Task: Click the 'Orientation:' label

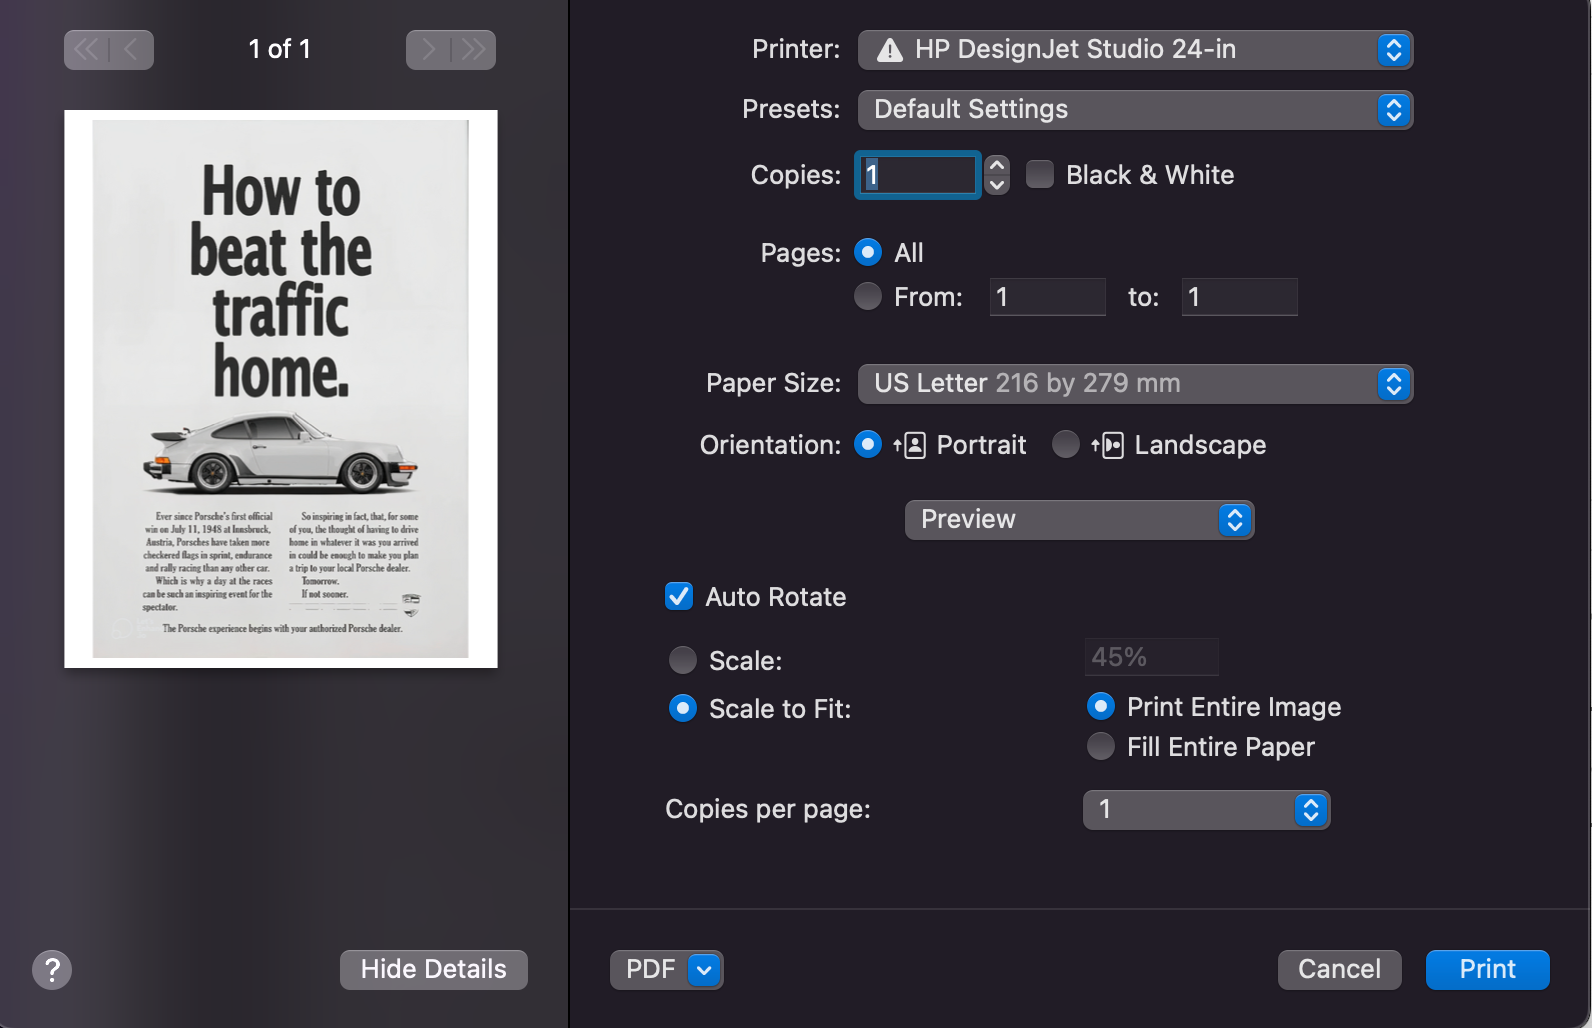Action: click(770, 445)
